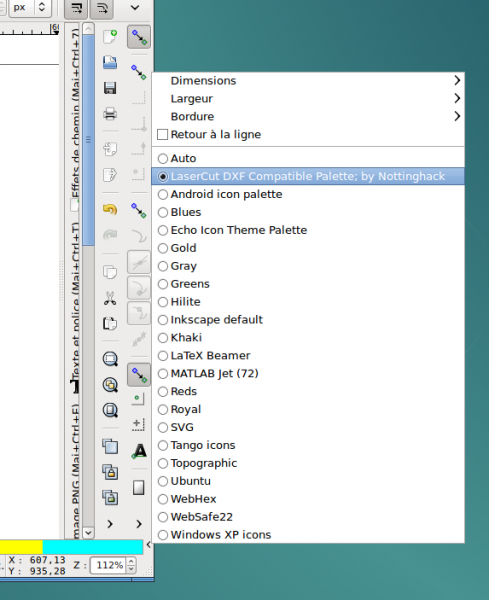Duplicate selected objects icon
The height and width of the screenshot is (600, 489).
coord(110,446)
